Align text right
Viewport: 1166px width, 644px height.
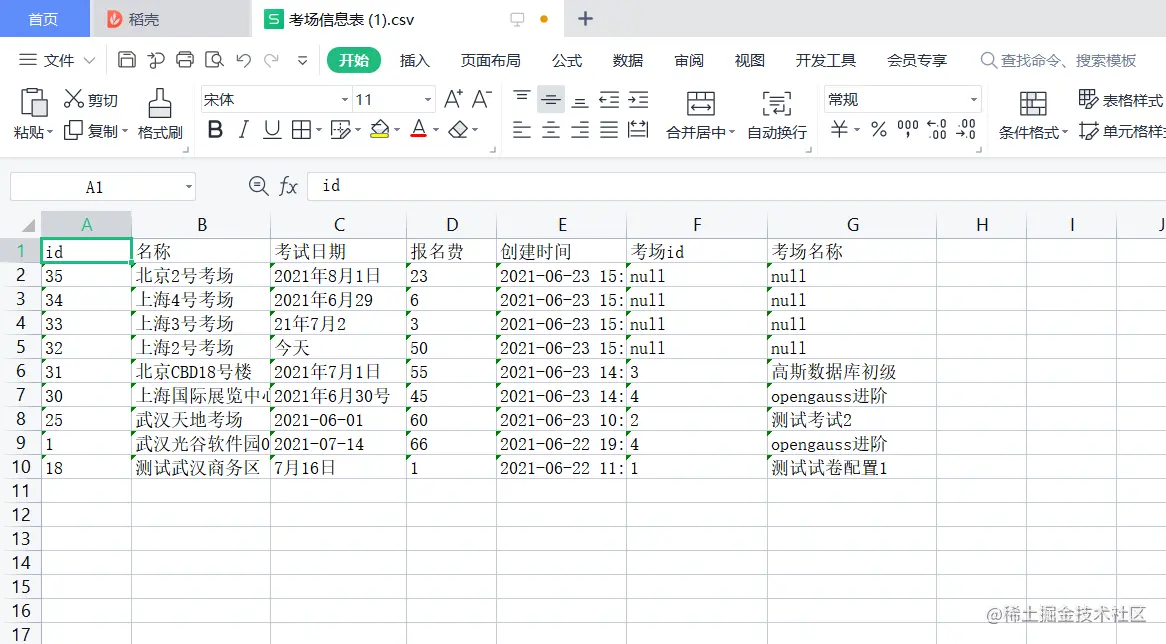[x=580, y=130]
